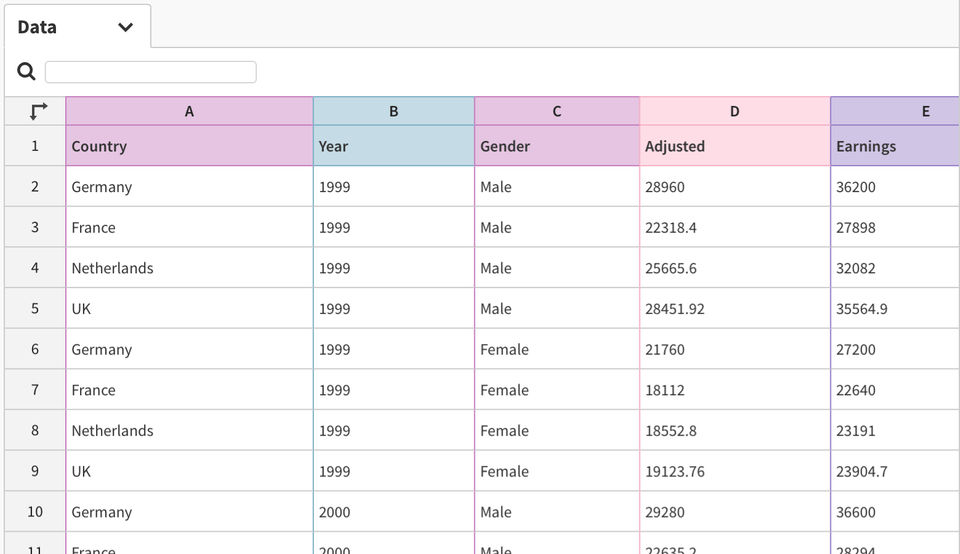This screenshot has width=960, height=554.
Task: Select column B header
Action: pyautogui.click(x=394, y=111)
